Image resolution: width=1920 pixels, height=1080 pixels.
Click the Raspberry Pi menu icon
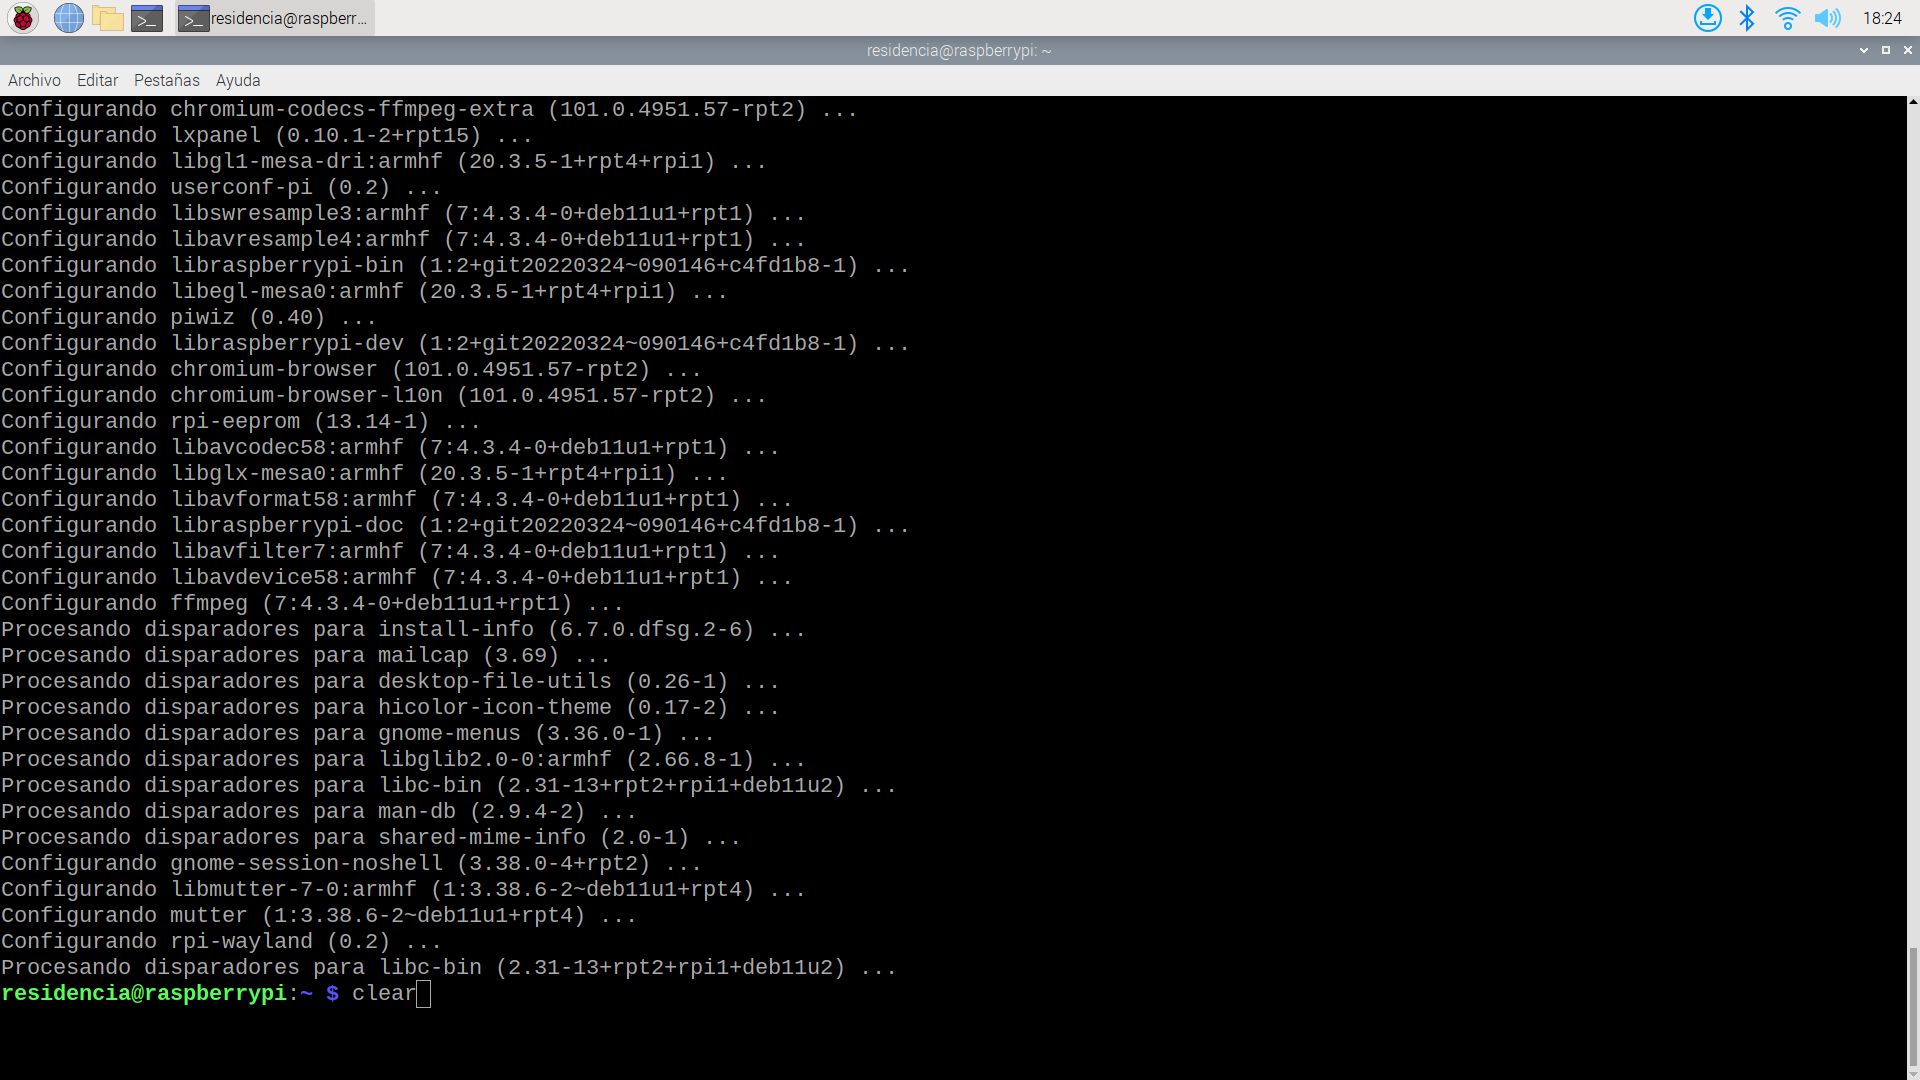(x=22, y=18)
